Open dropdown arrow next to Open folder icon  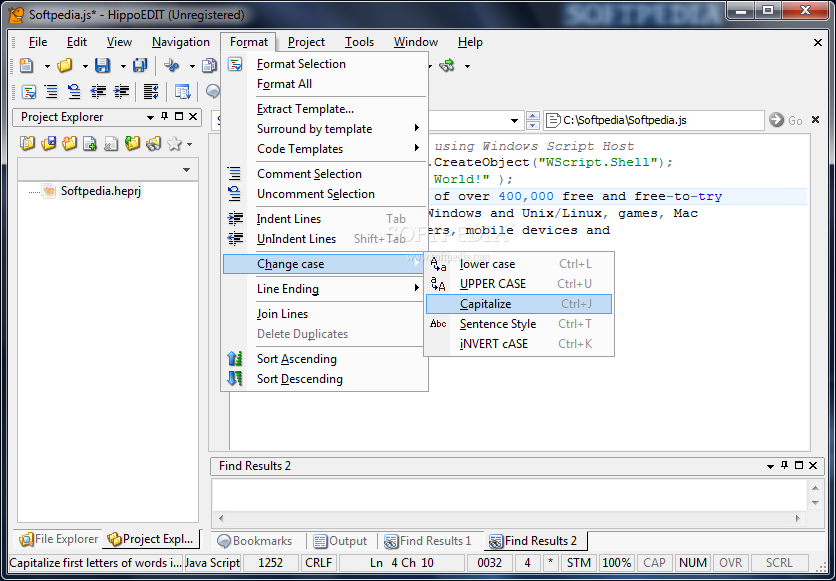(85, 67)
